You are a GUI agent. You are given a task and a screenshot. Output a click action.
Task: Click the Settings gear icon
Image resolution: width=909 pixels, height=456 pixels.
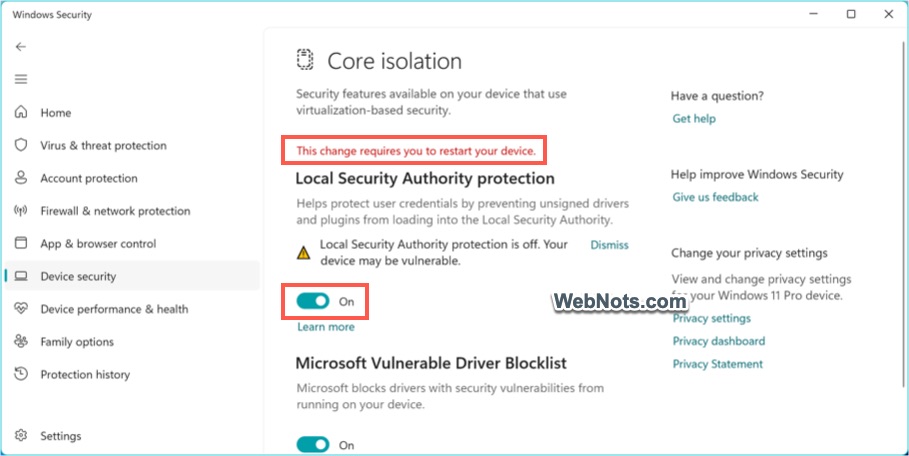21,436
